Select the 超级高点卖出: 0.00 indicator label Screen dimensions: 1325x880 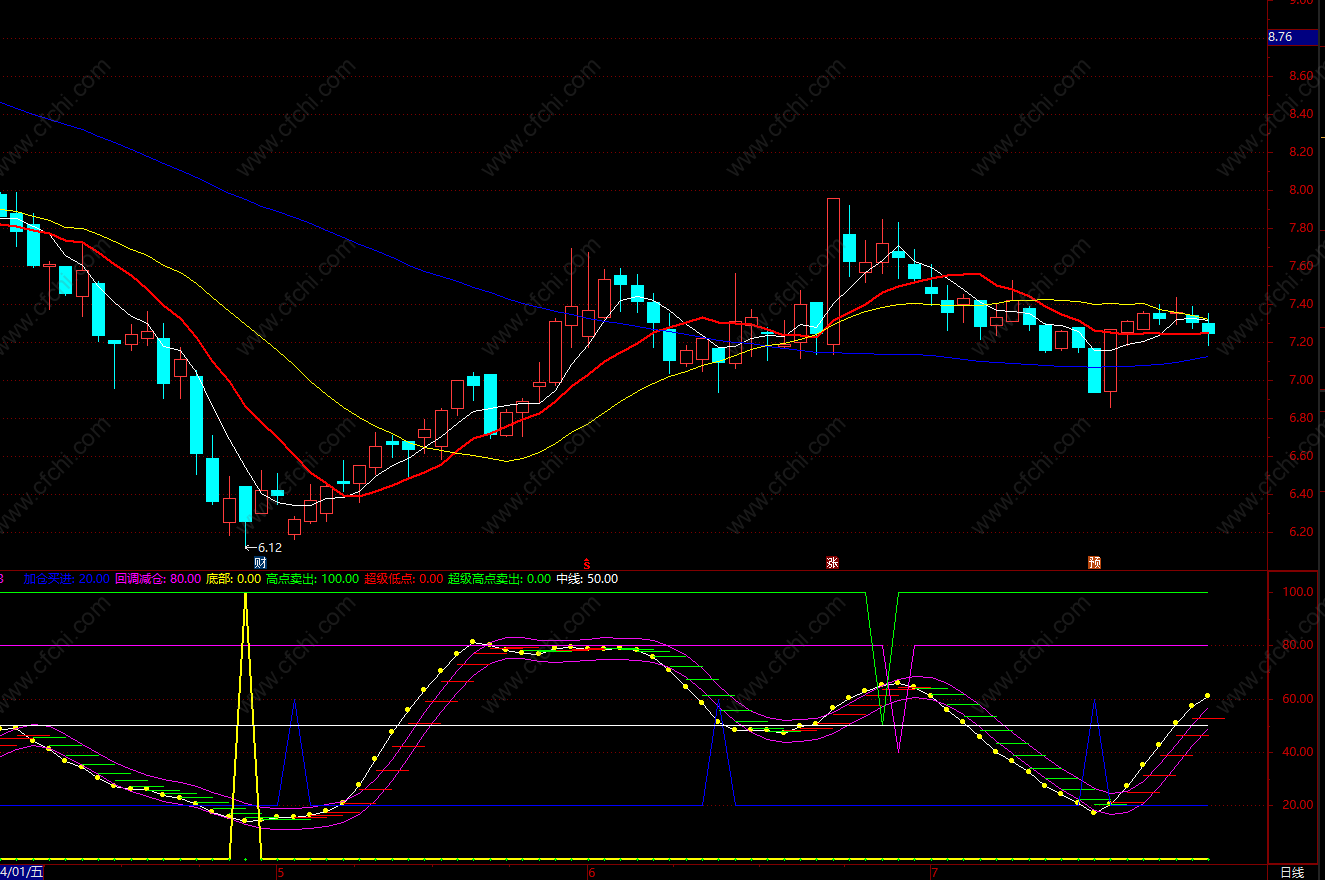point(499,578)
